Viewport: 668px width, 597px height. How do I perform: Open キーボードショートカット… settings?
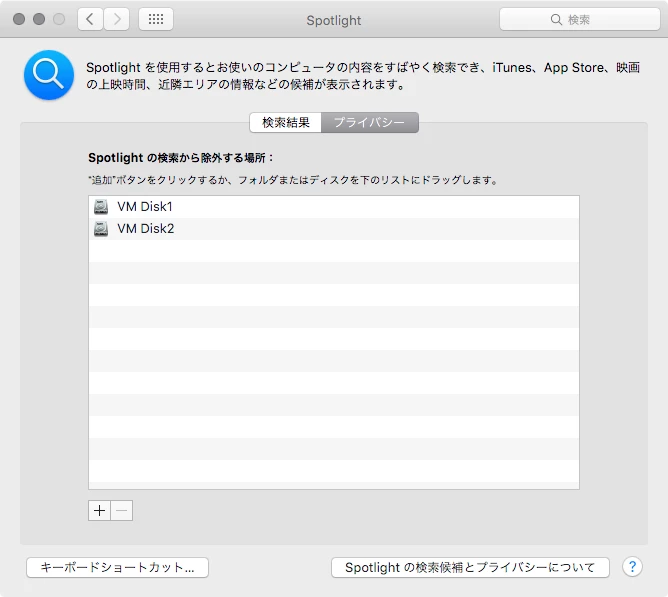[118, 568]
